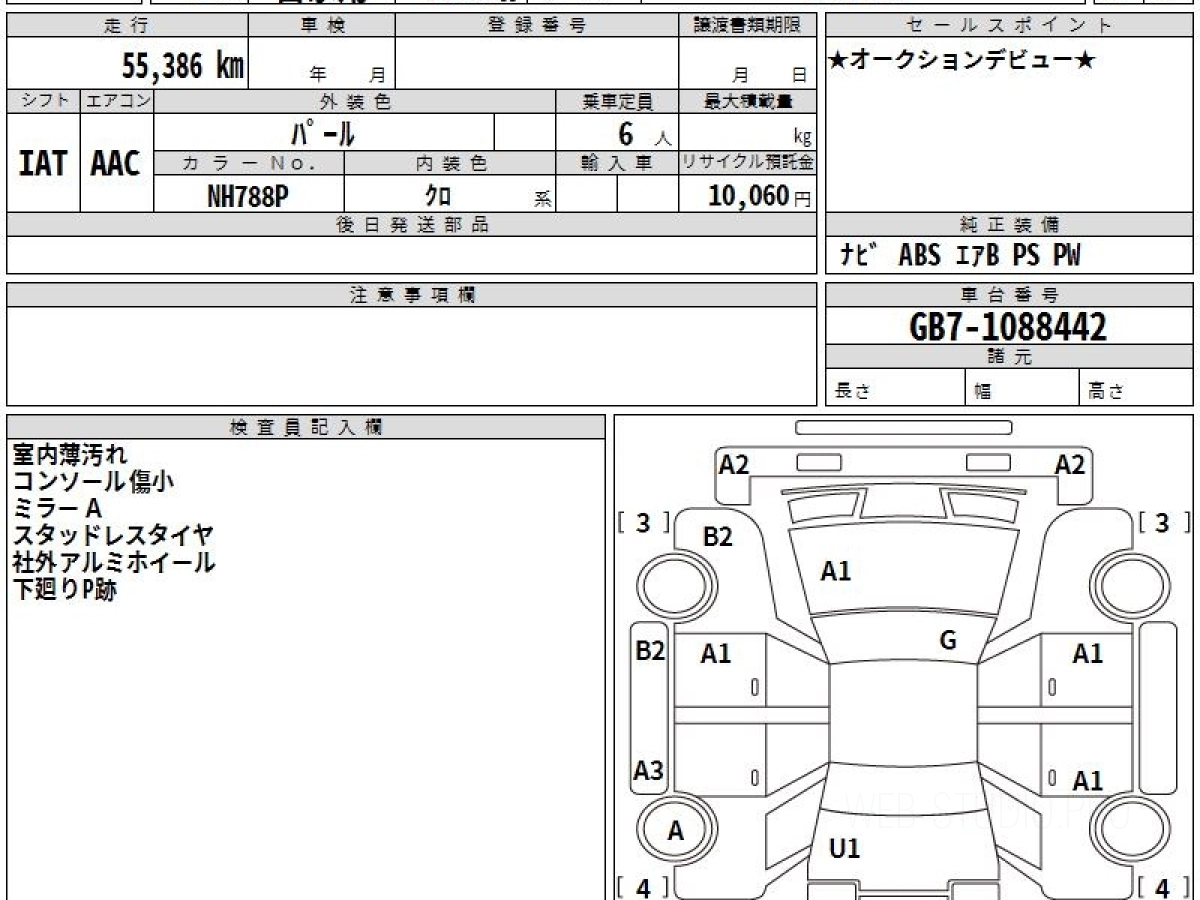Screen dimensions: 1200x900
Task: Click the A2 mark at the right bumper corner
Action: (1069, 464)
